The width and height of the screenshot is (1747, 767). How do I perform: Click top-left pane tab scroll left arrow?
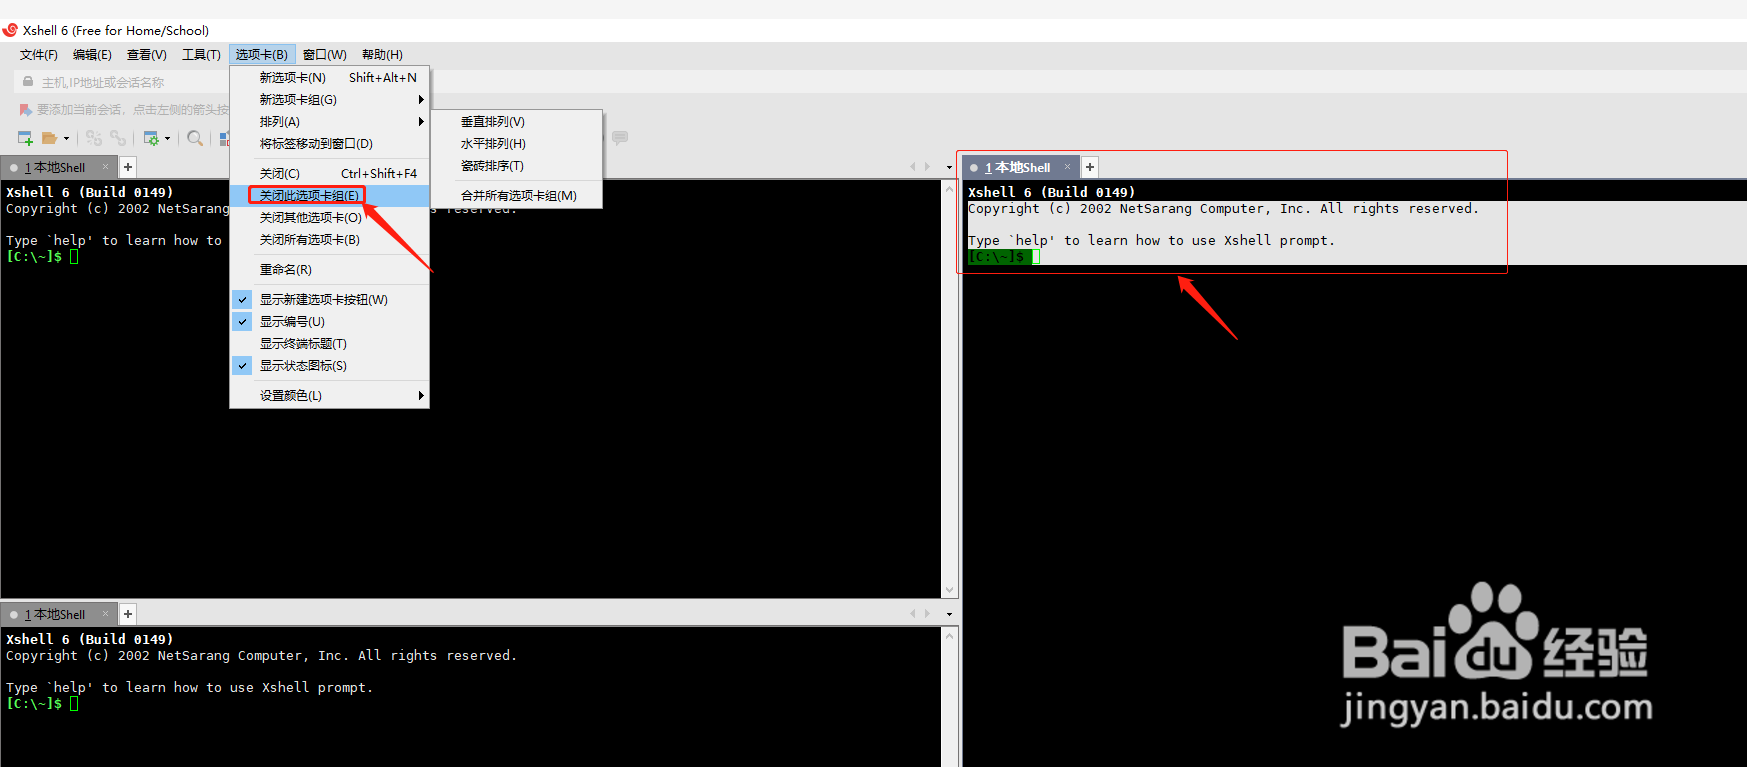click(x=913, y=167)
